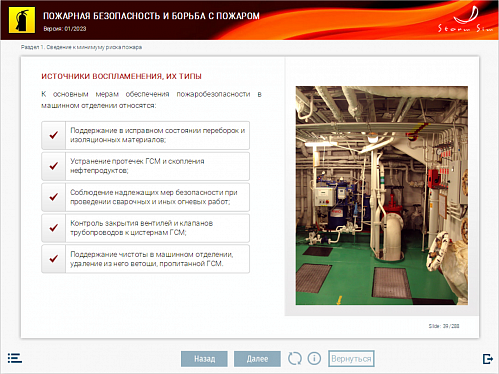Screen dimensions: 499x374
Task: Open the information icon
Action: click(x=314, y=359)
